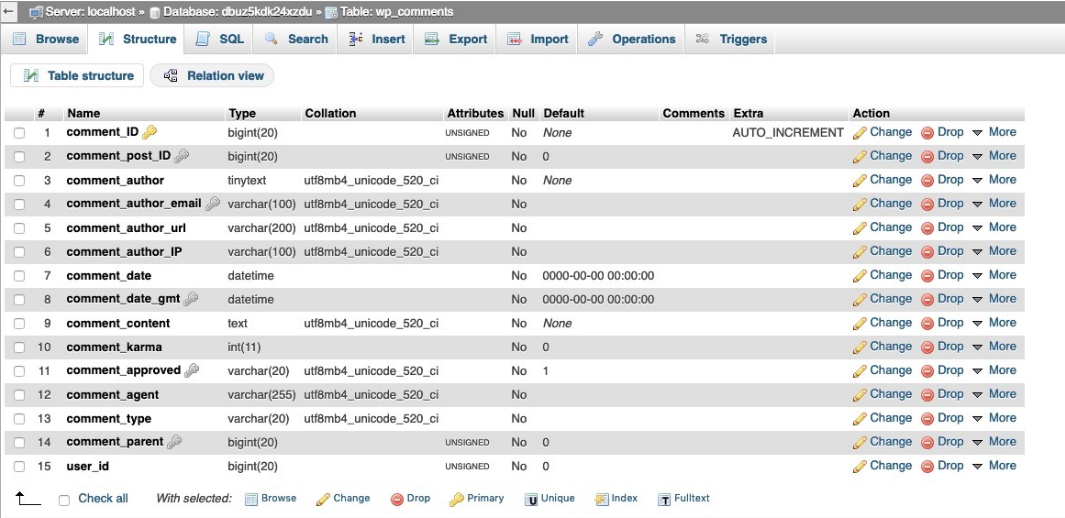The image size is (1065, 518).
Task: Open the Insert tab
Action: (x=377, y=39)
